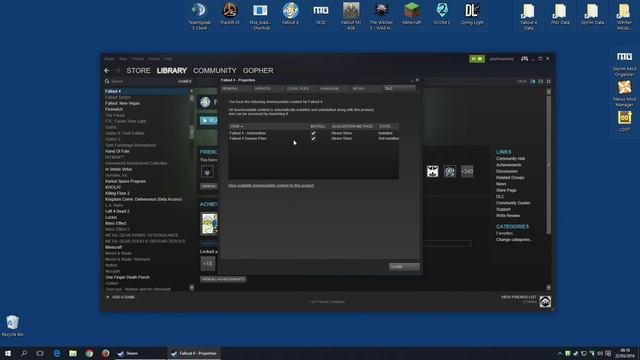Open the Fallout 4 desktop shortcut
Screen dimensions: 640x360
(290, 13)
